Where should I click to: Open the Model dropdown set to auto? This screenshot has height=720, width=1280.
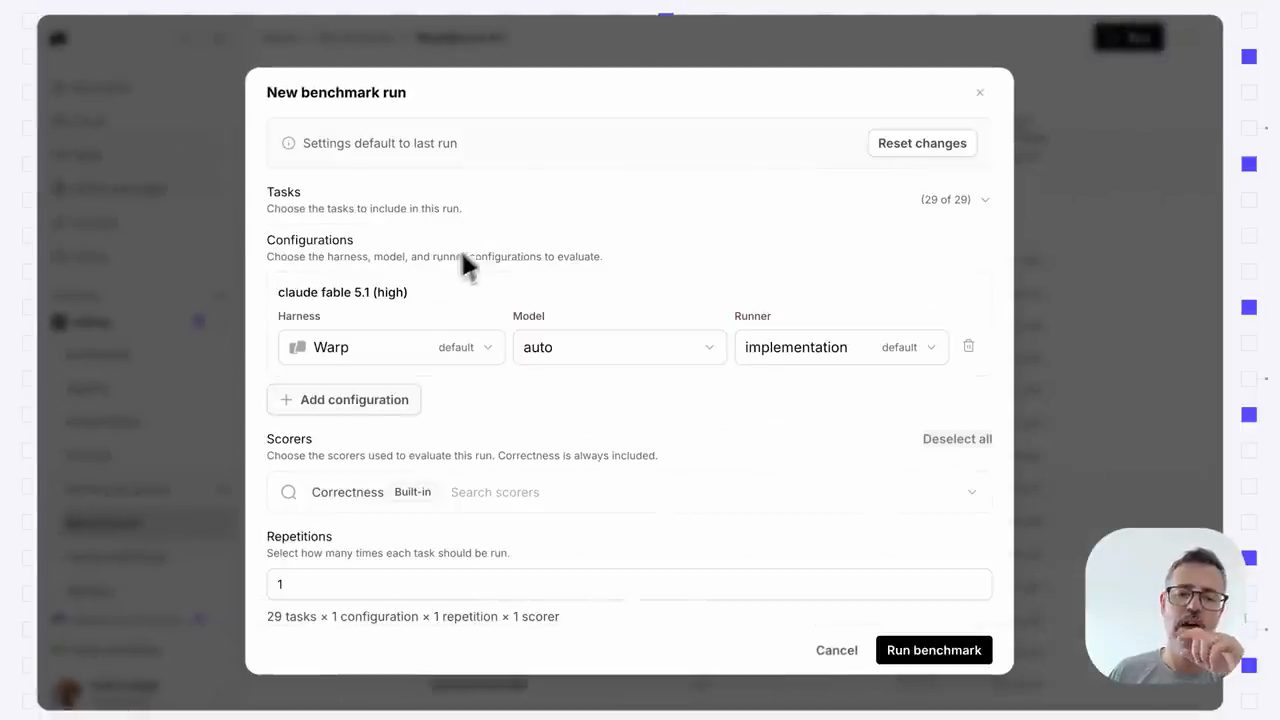(619, 347)
